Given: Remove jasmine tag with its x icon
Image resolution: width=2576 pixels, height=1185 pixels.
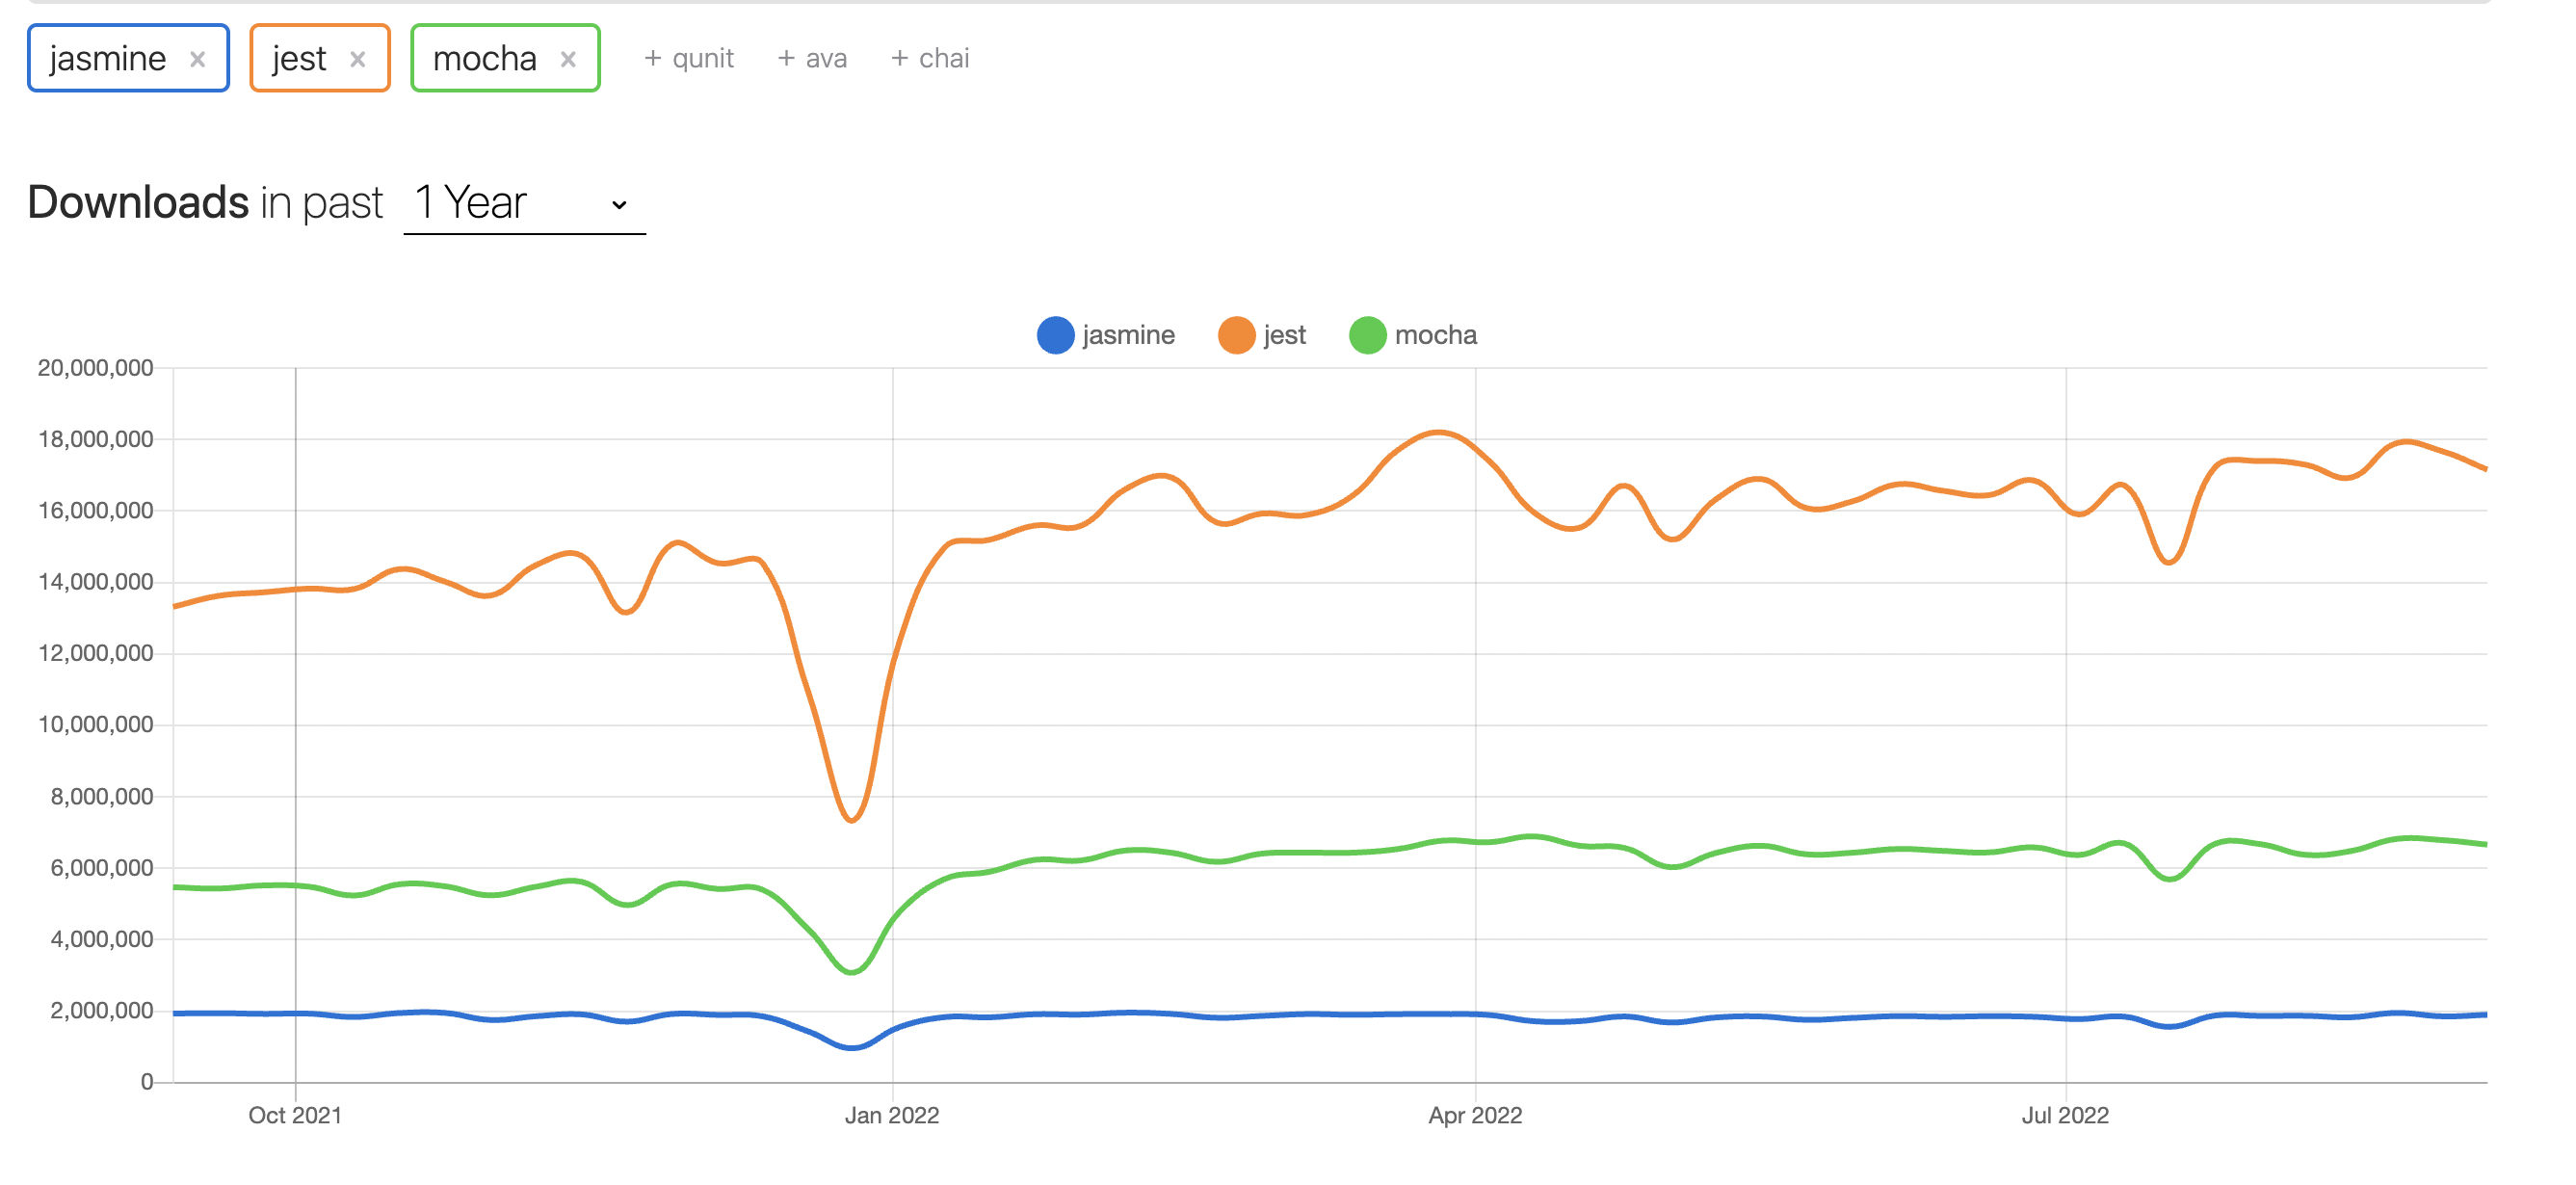Looking at the screenshot, I should click(x=198, y=59).
